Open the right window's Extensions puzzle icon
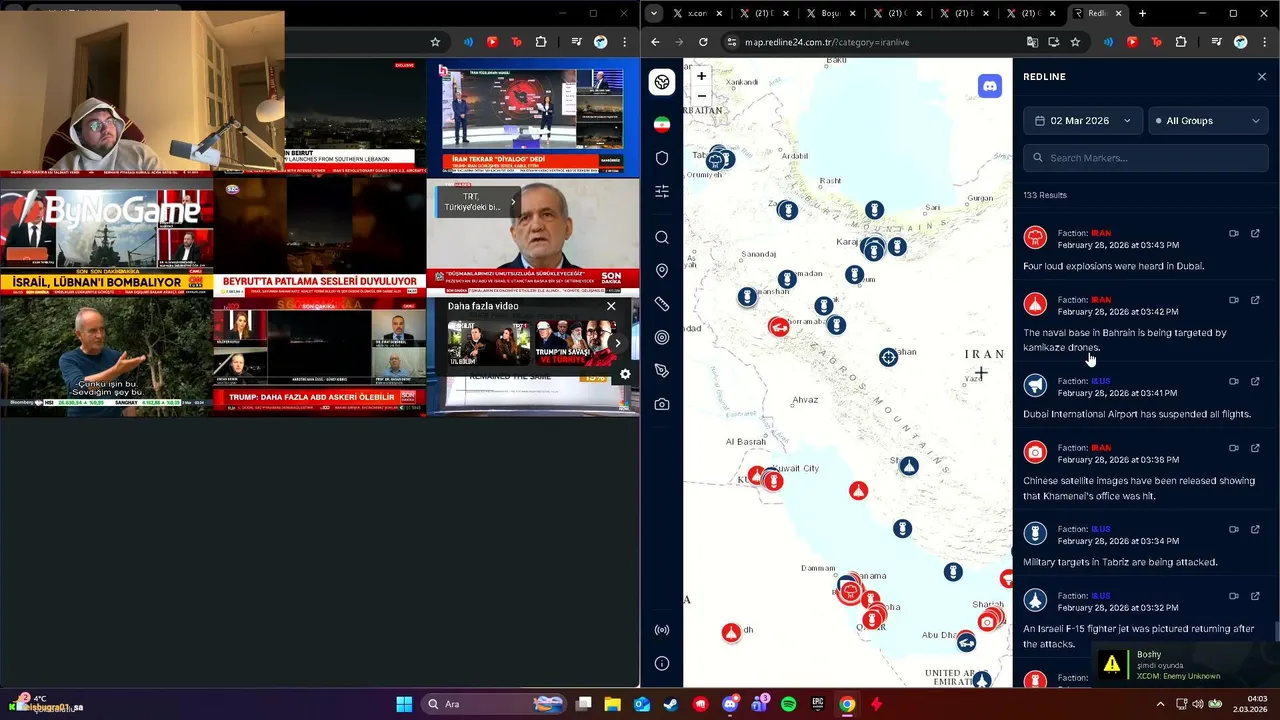1280x720 pixels. click(1181, 42)
